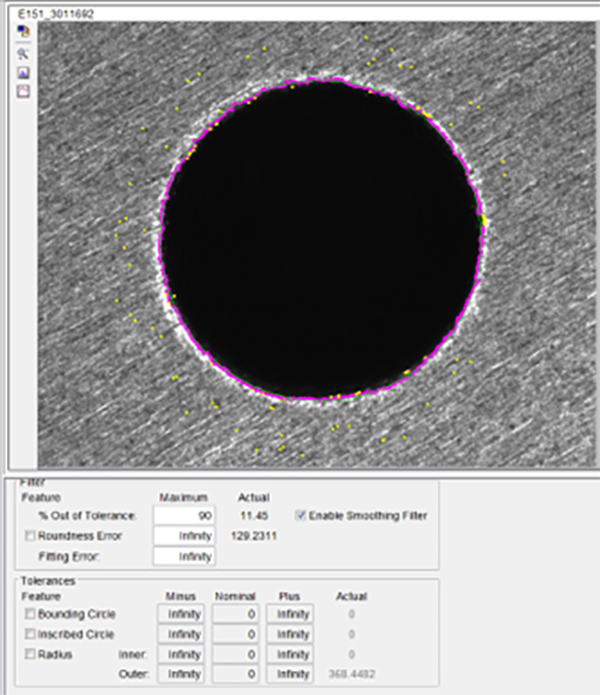The width and height of the screenshot is (600, 695).
Task: Click the top color display toolbar icon
Action: [23, 32]
